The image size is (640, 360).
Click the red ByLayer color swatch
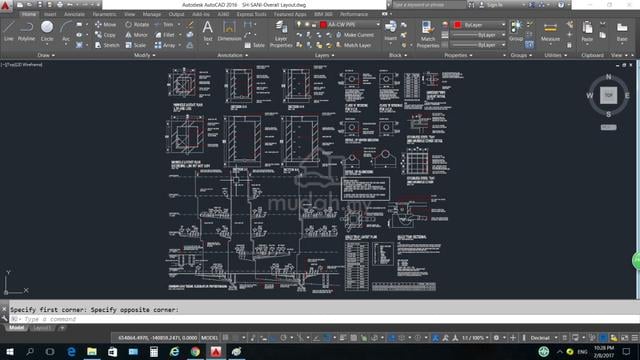pyautogui.click(x=458, y=25)
